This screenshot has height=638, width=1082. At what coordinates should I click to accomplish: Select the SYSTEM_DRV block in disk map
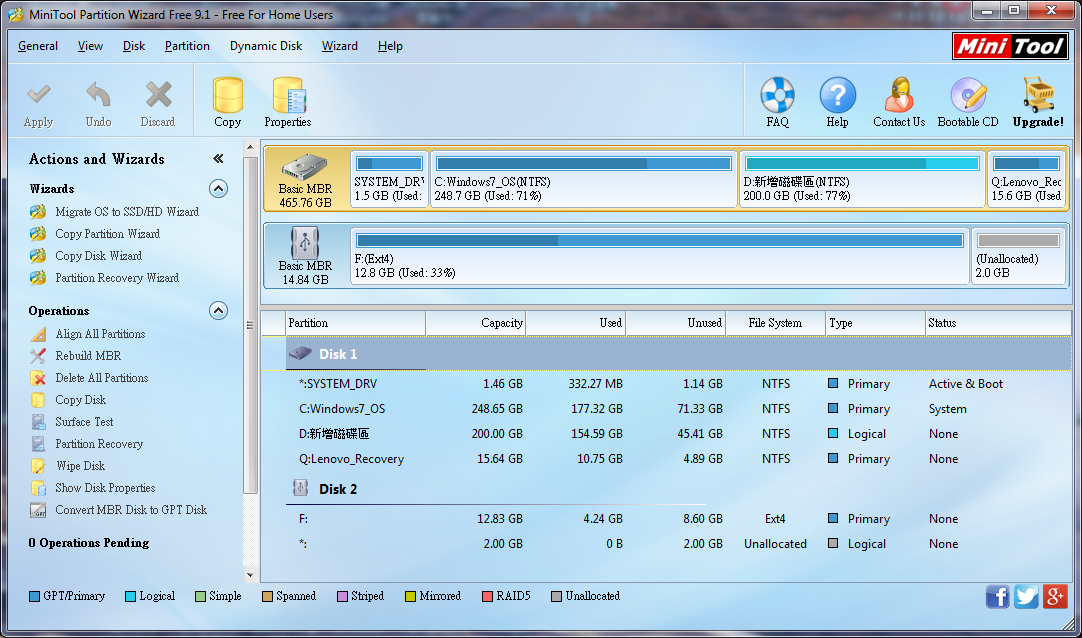[389, 179]
